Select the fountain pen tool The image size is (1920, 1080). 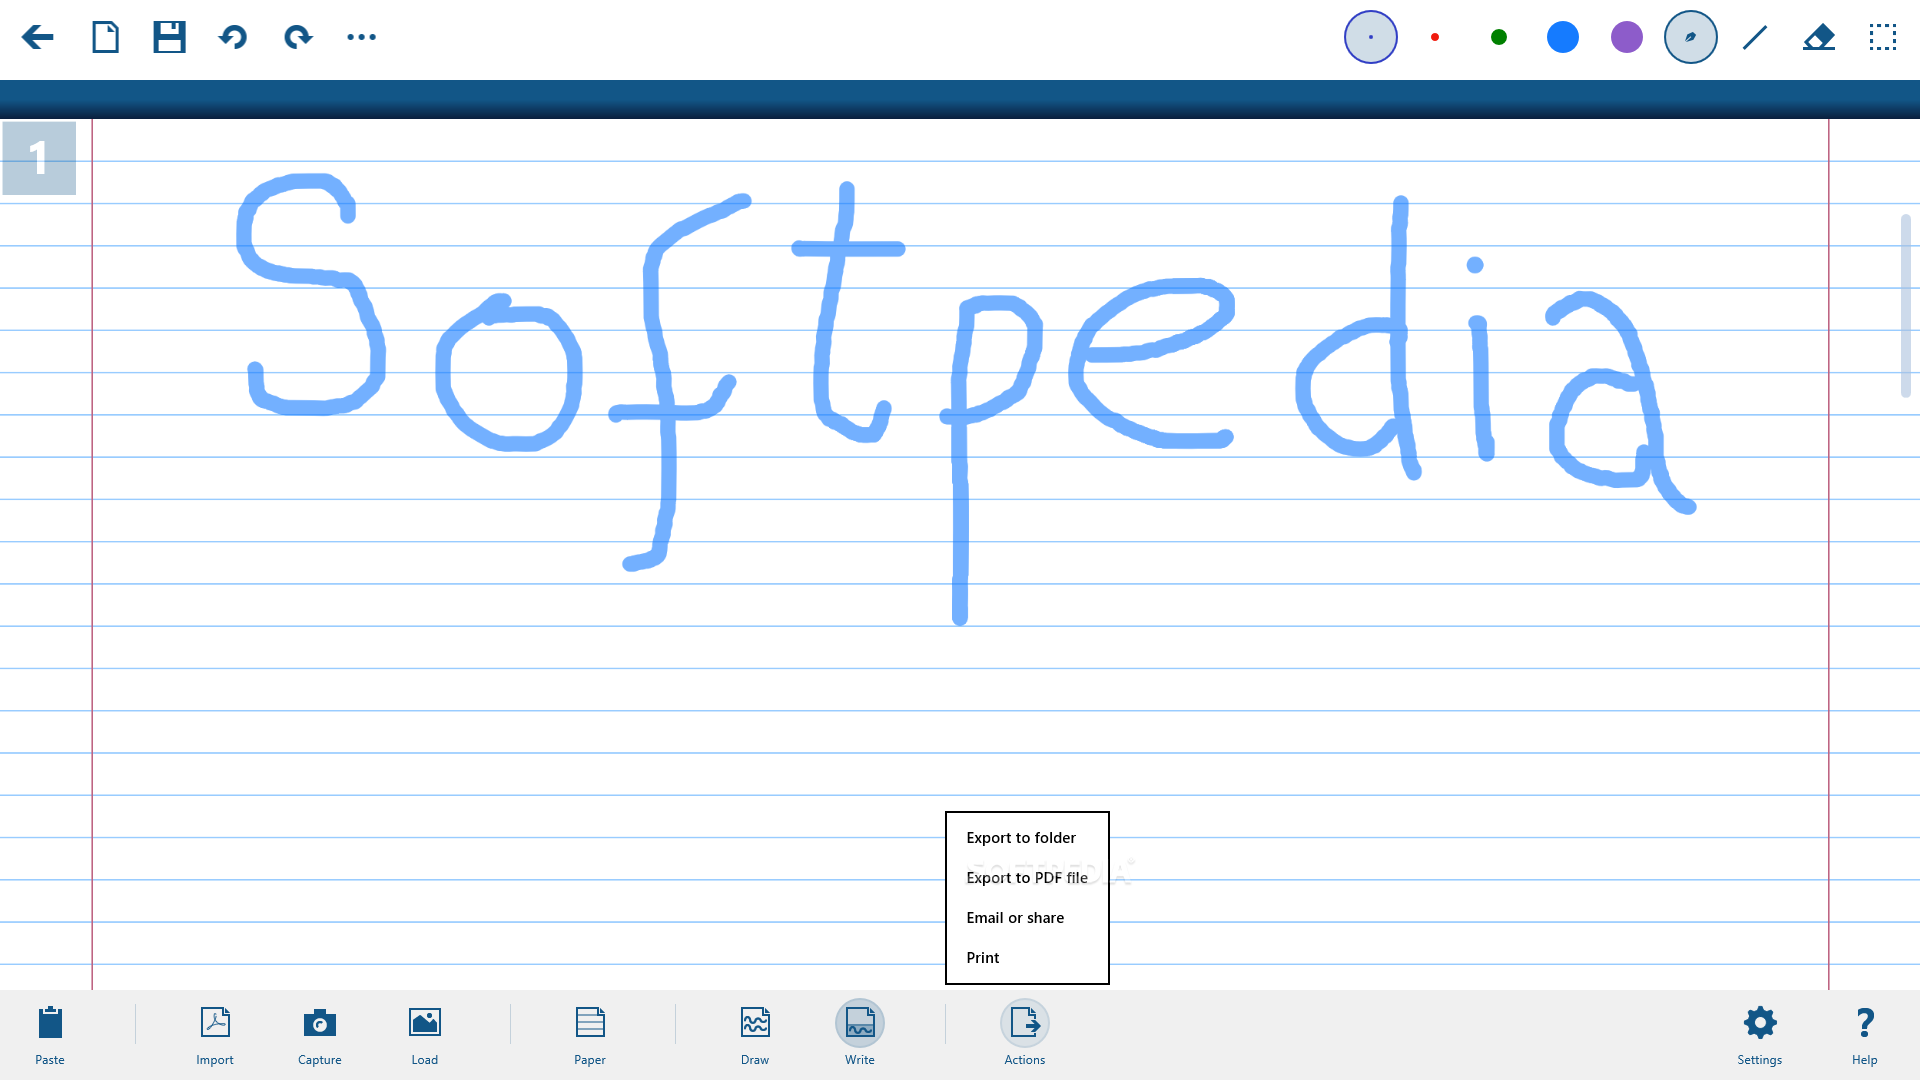(1690, 37)
